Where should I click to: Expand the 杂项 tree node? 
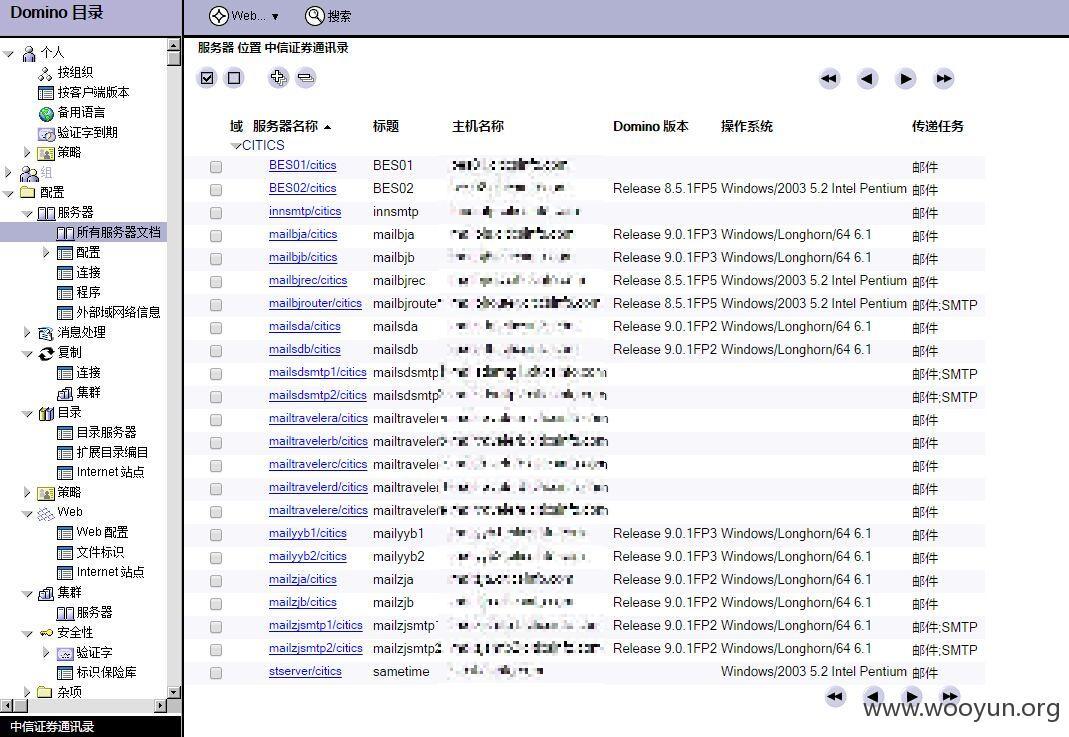pos(27,692)
